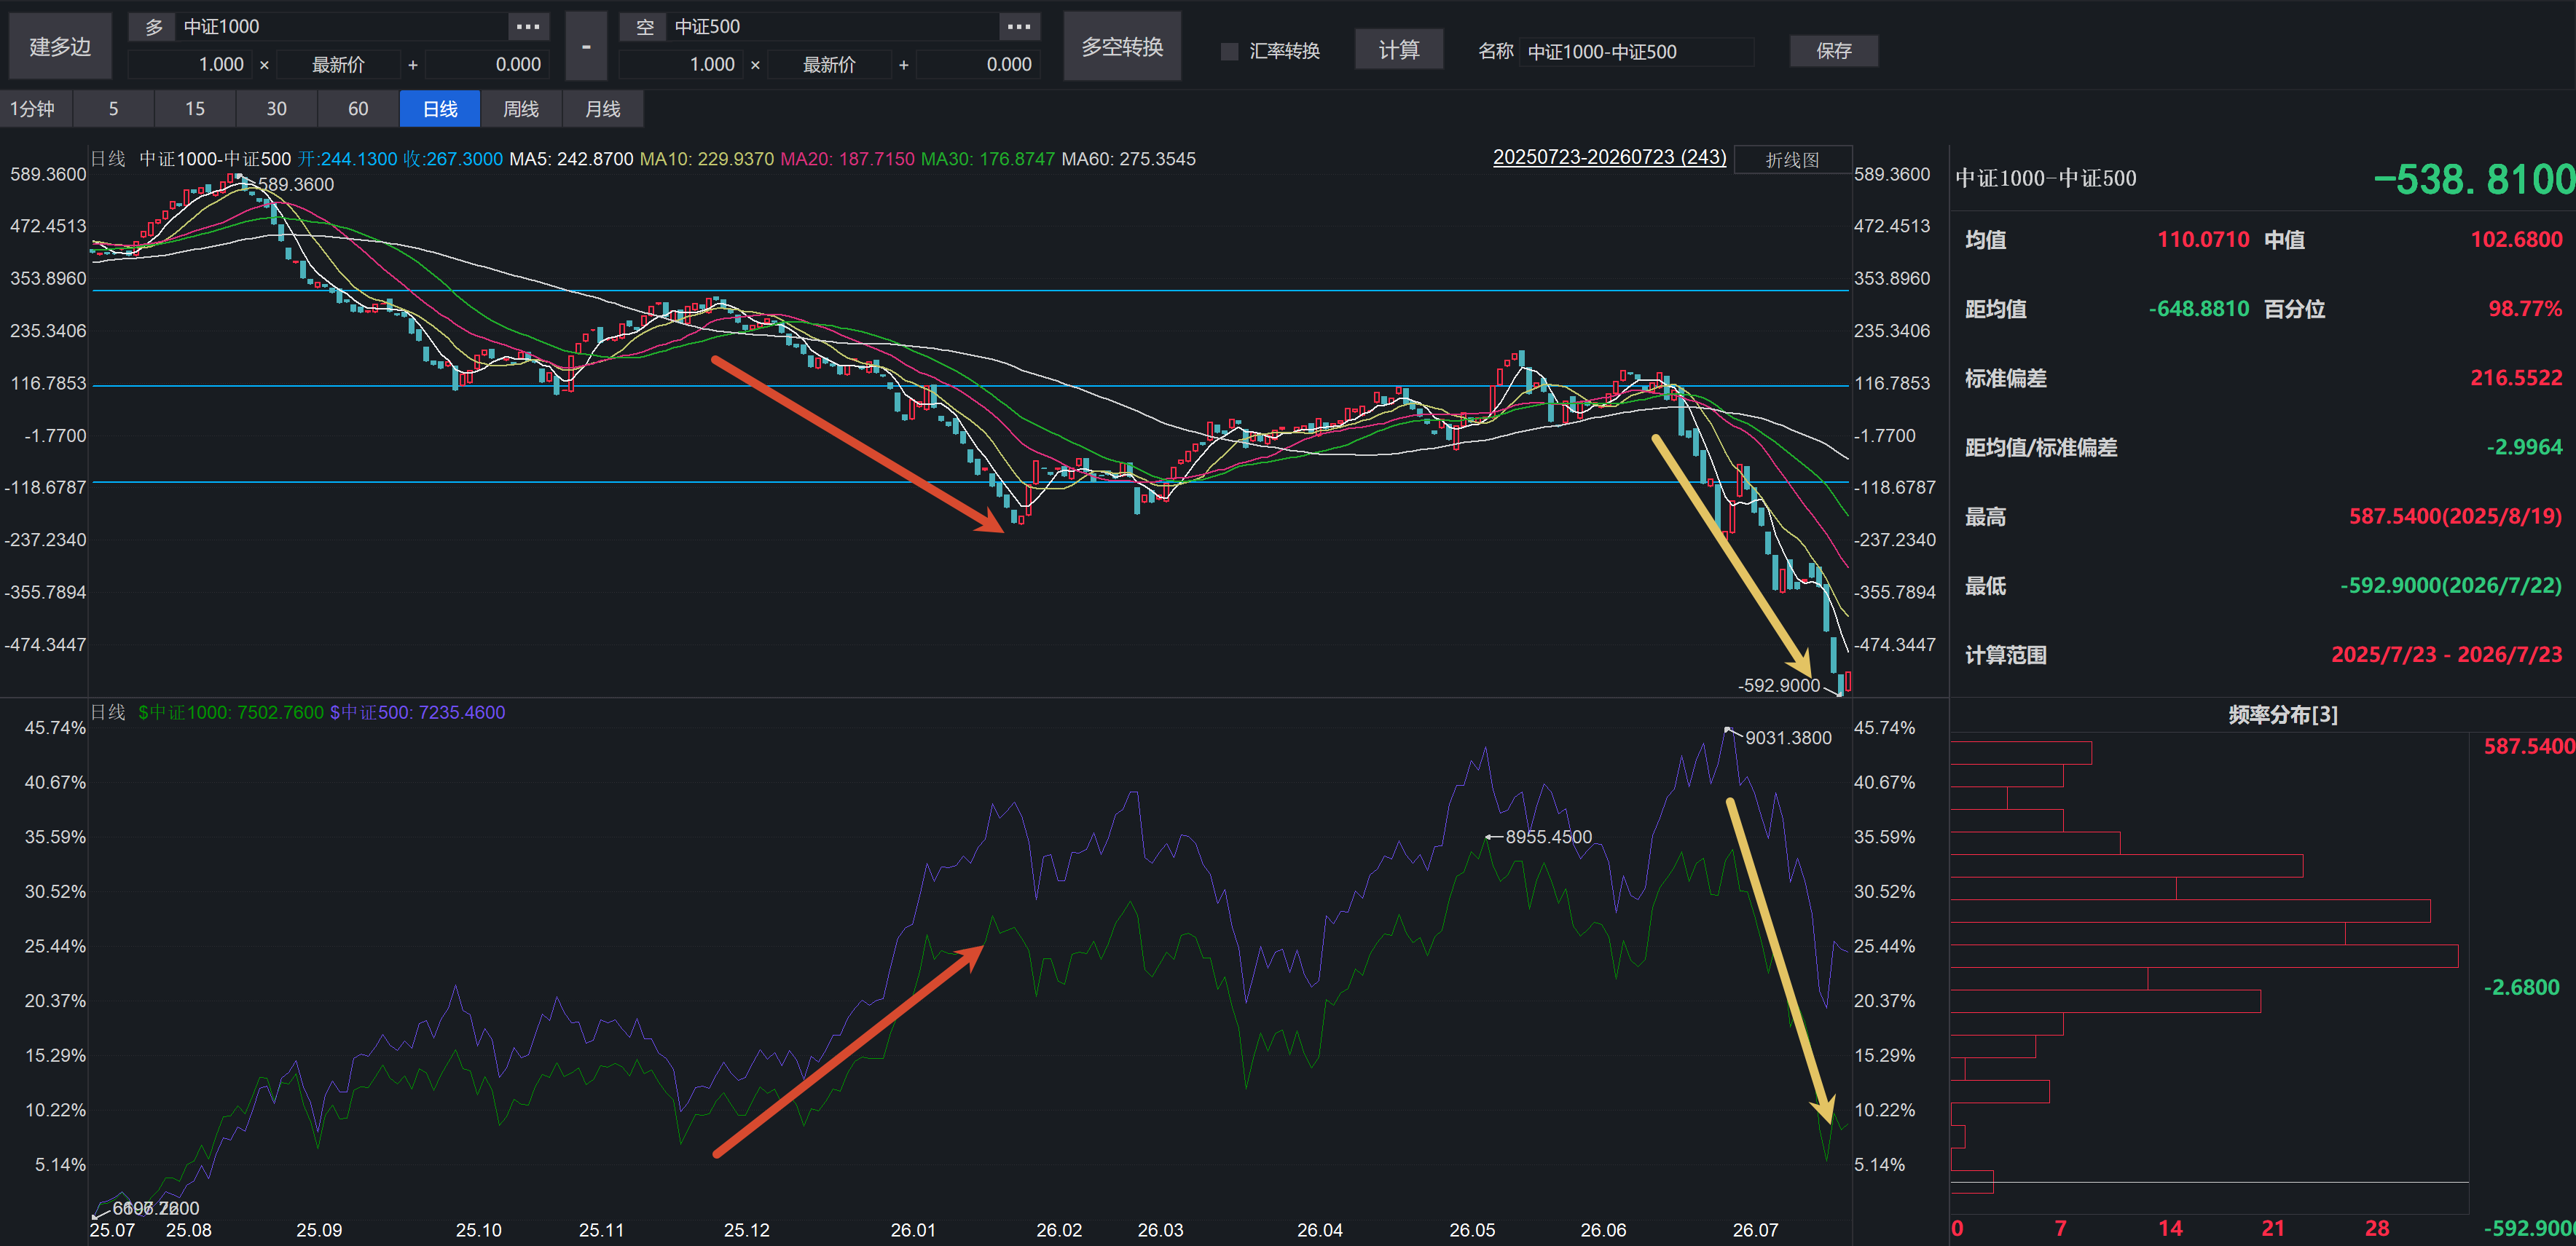
Task: Select the 30 minute timeframe tab
Action: click(277, 109)
